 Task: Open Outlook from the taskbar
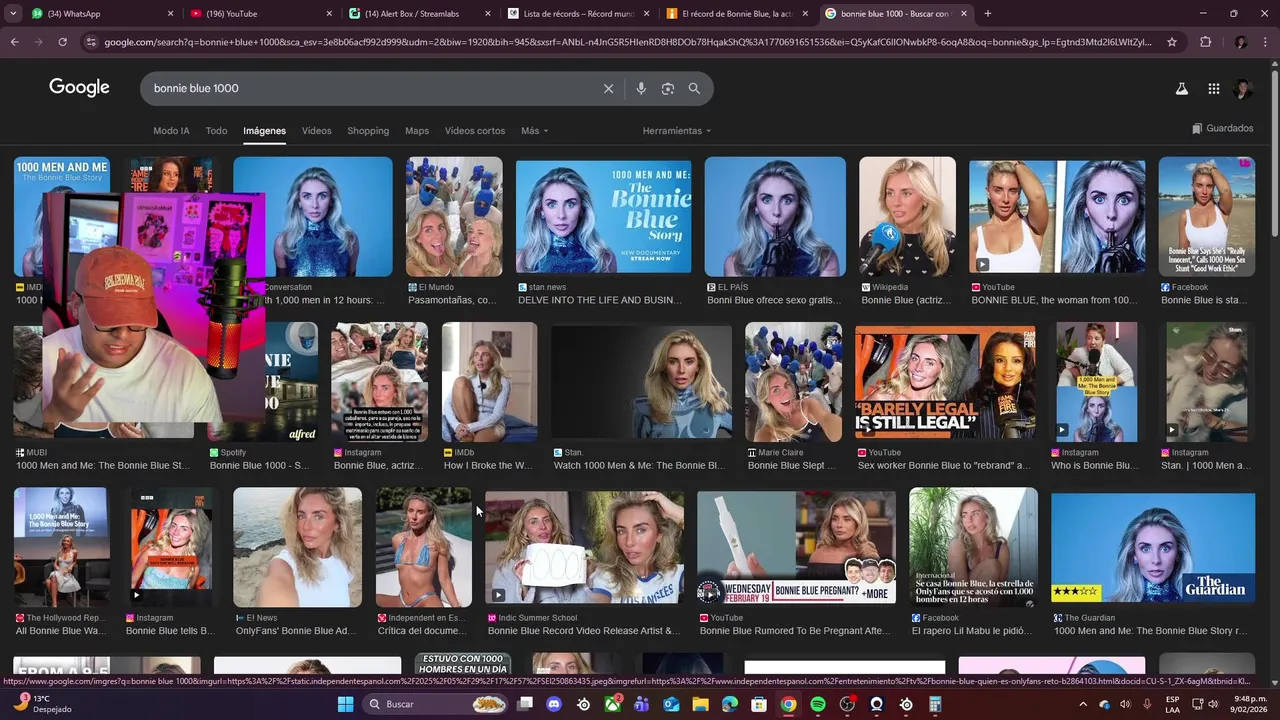pyautogui.click(x=671, y=704)
